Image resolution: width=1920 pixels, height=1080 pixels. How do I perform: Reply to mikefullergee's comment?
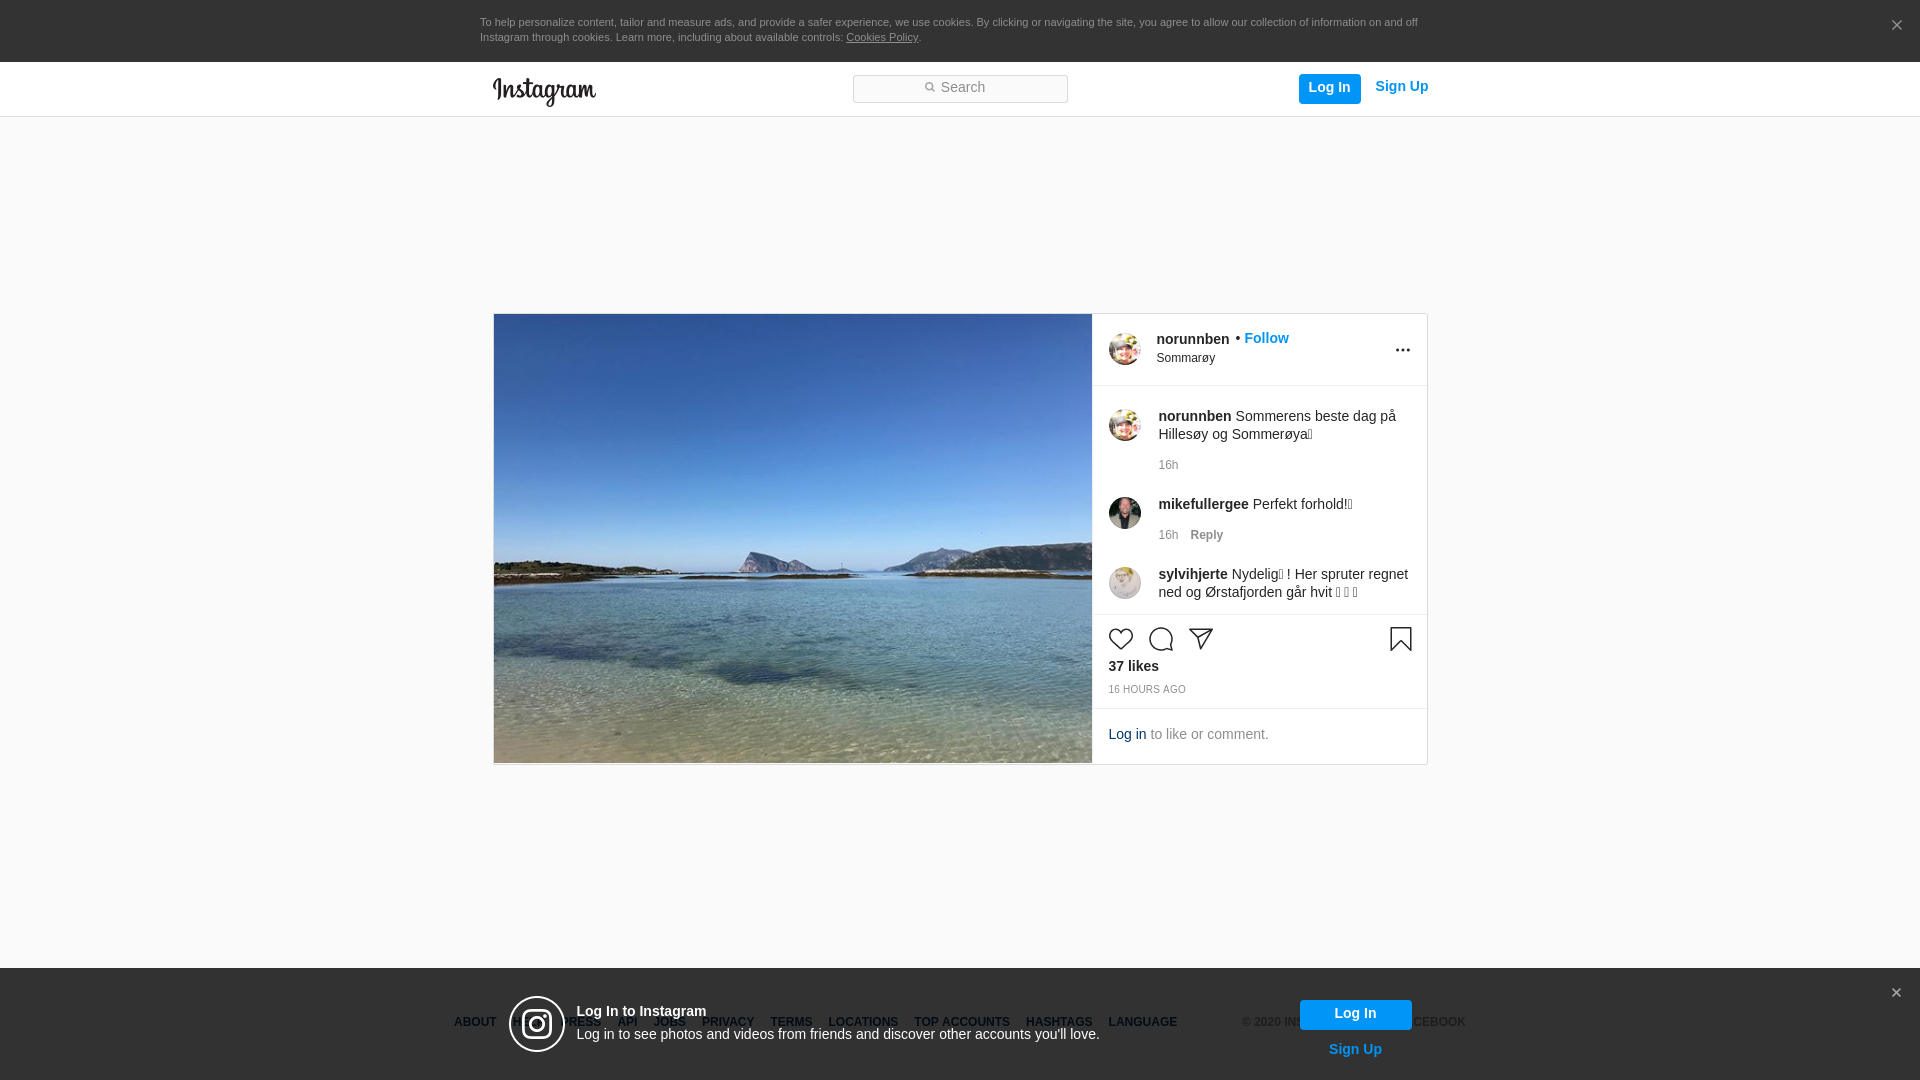tap(1206, 535)
